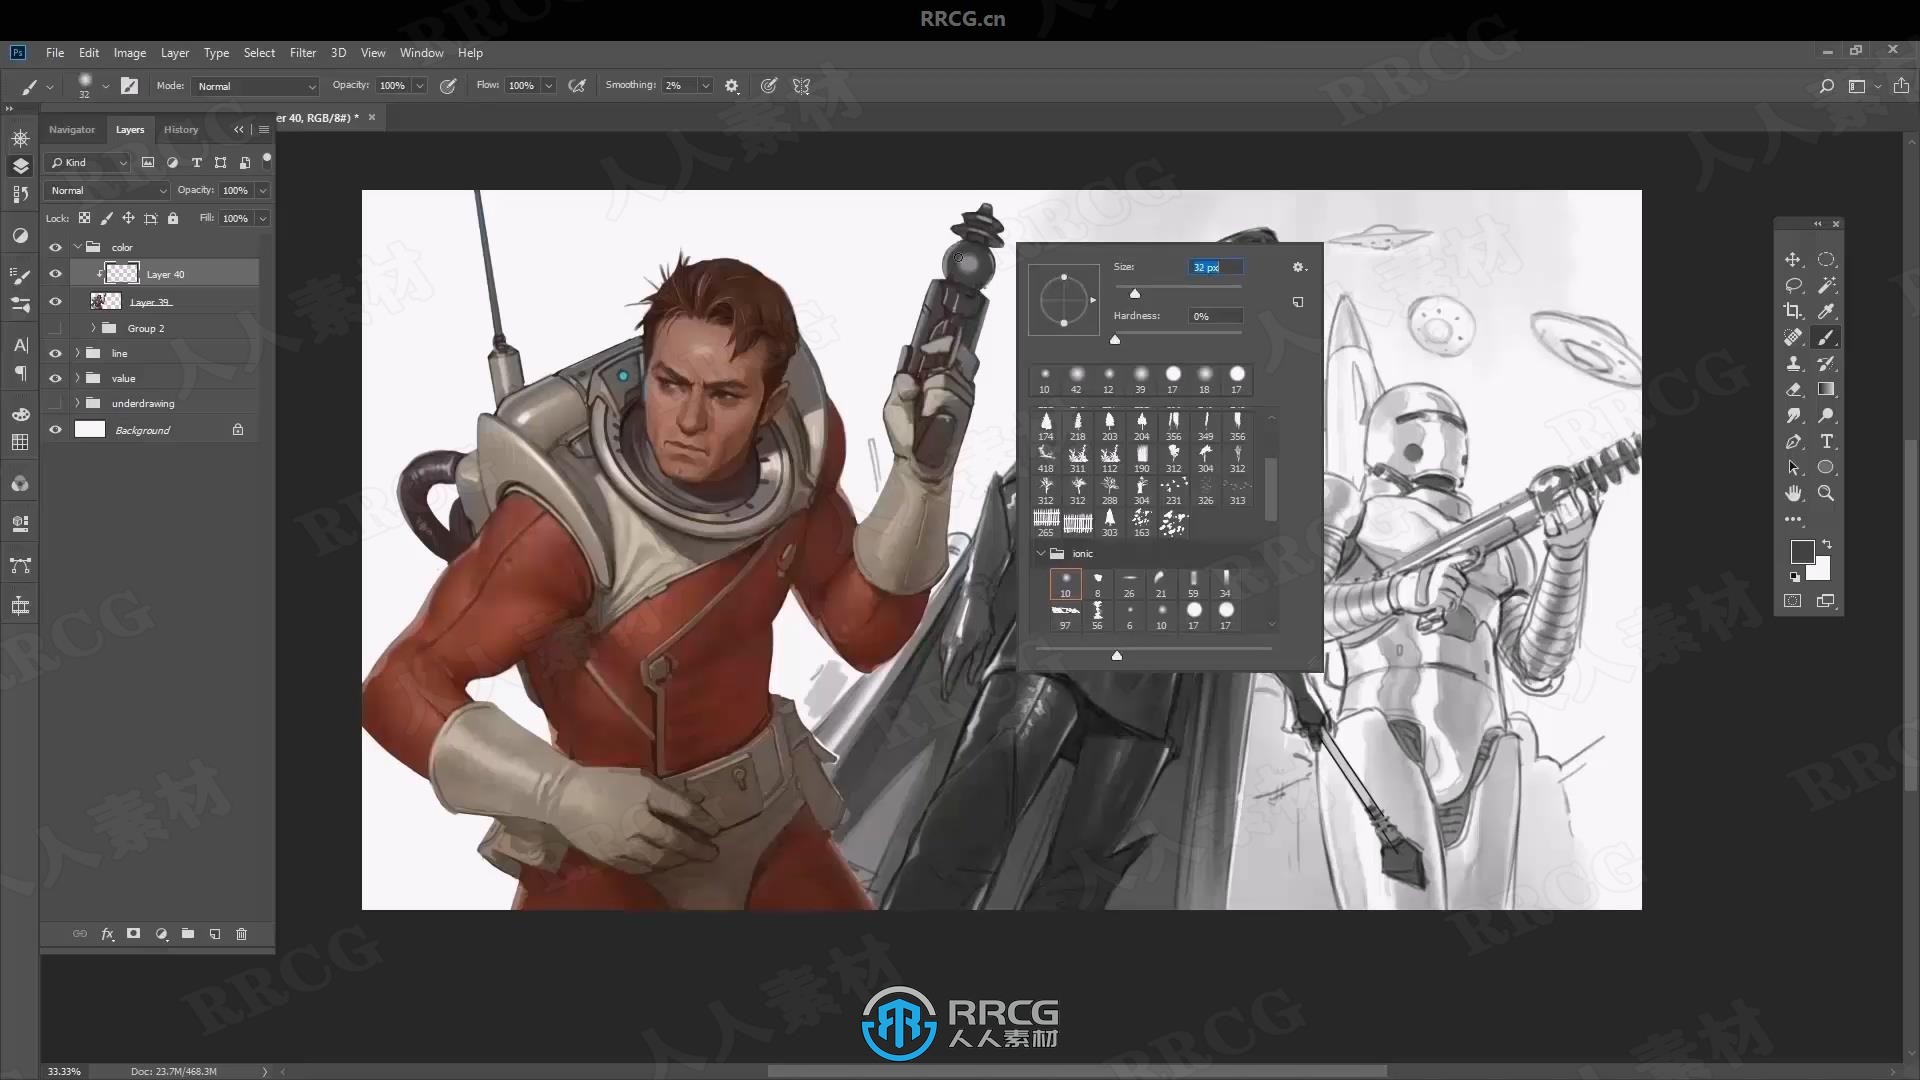Open the Flow dropdown arrow

(x=548, y=86)
